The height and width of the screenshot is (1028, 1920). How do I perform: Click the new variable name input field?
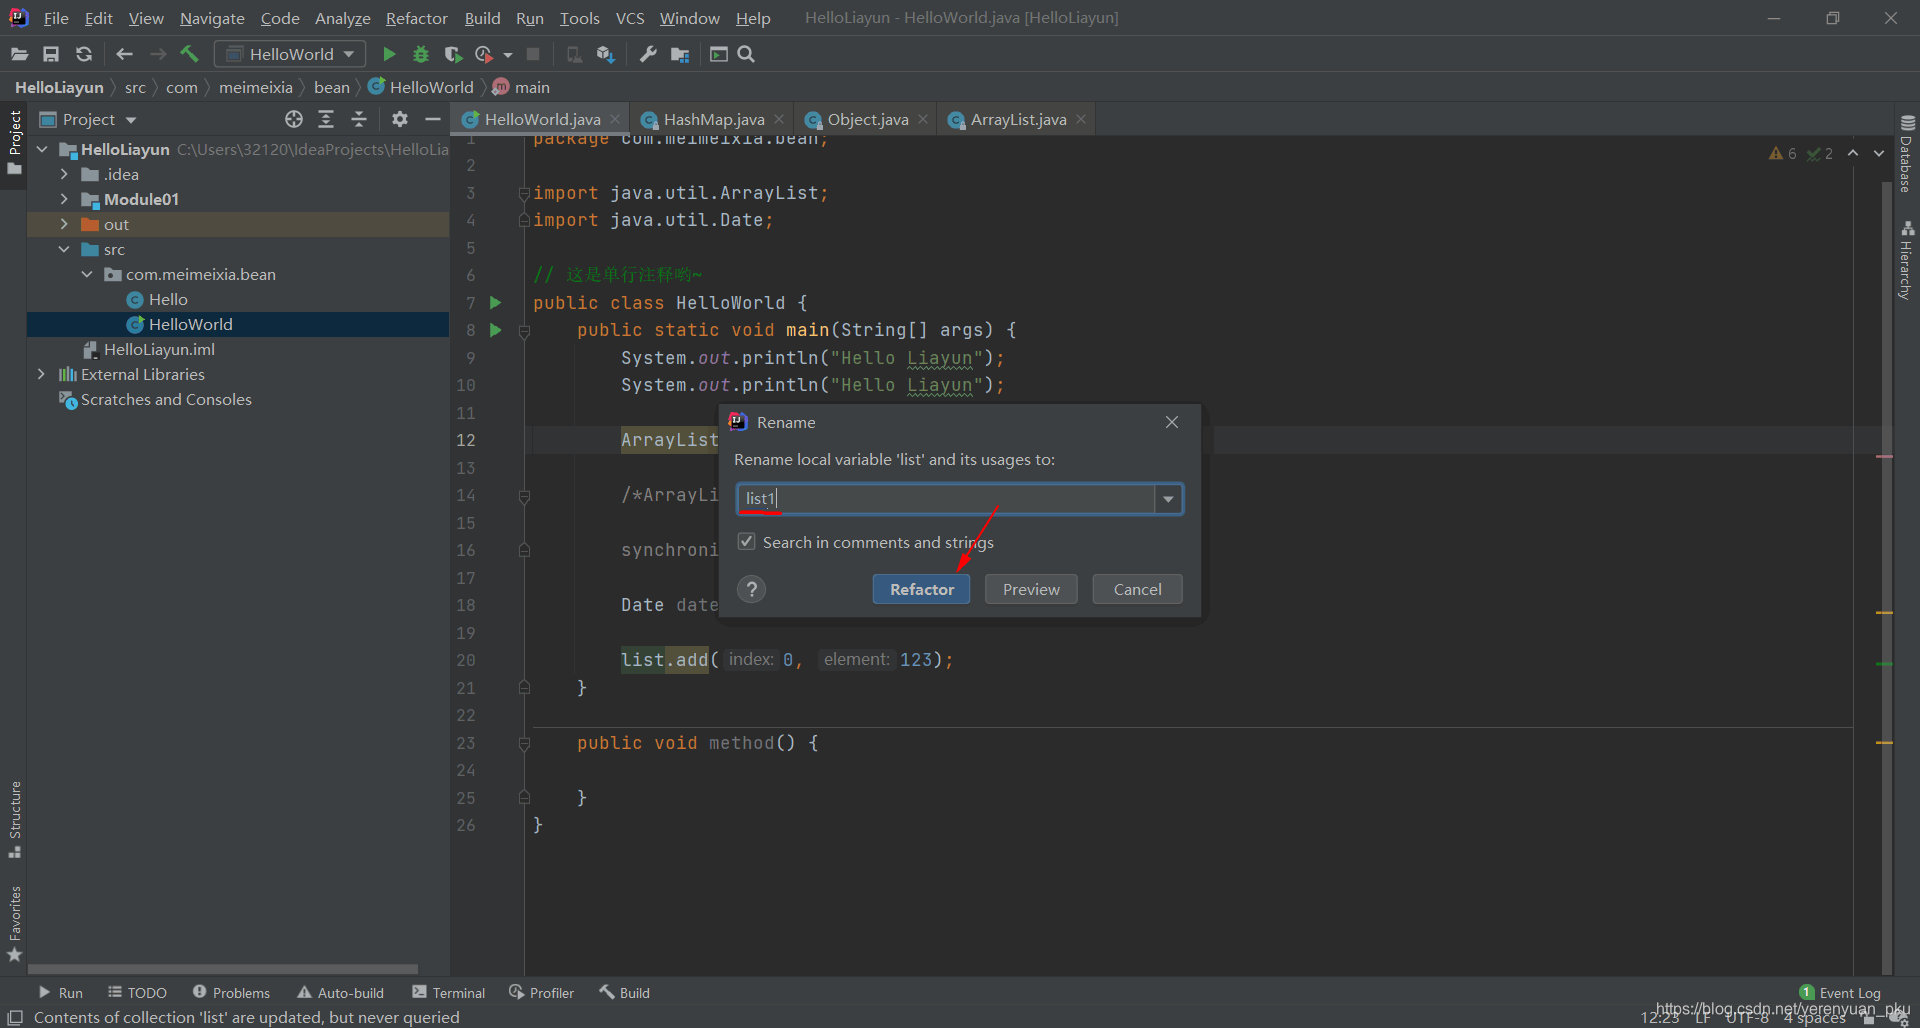[x=946, y=499]
